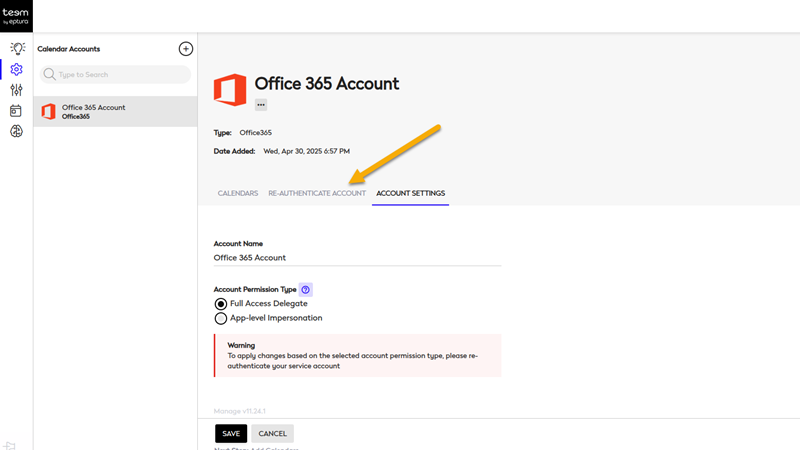The width and height of the screenshot is (800, 450).
Task: Open the gear settings sidebar icon
Action: point(16,69)
